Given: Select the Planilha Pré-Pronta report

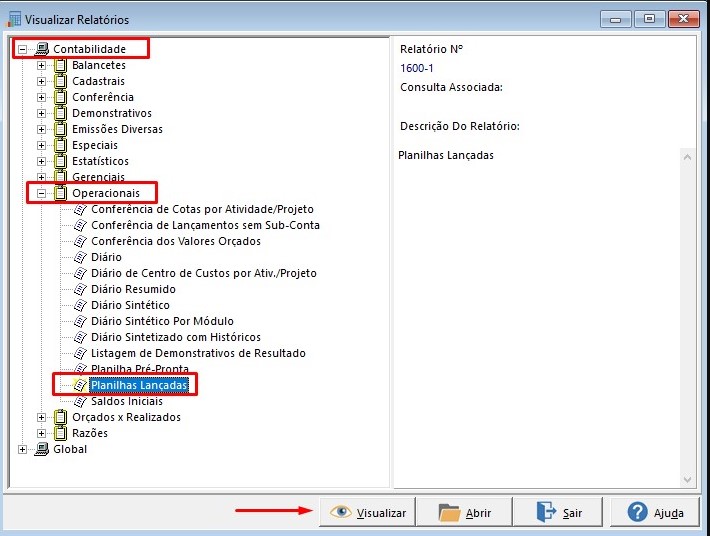Looking at the screenshot, I should pos(140,369).
